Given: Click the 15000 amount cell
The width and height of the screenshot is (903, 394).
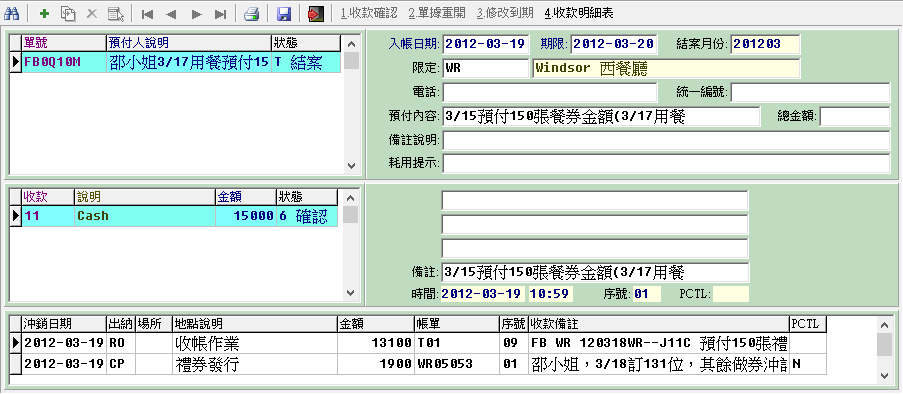Looking at the screenshot, I should tap(245, 216).
